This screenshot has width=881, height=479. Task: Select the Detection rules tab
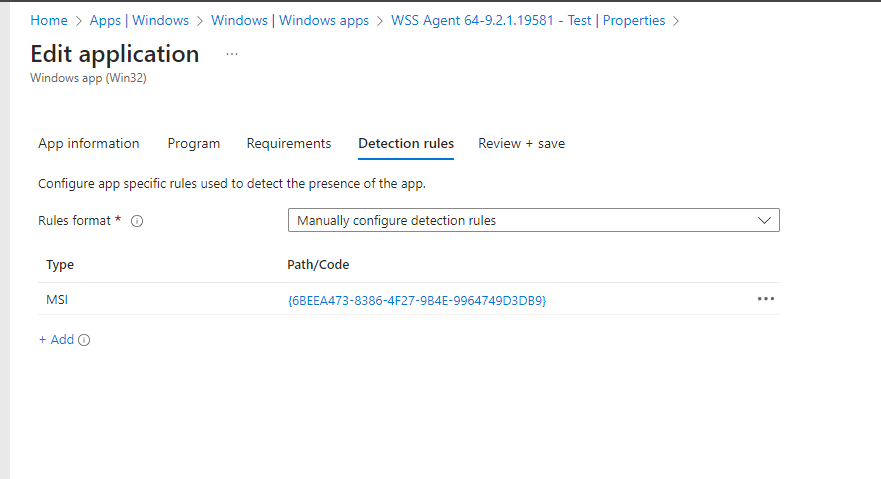[x=406, y=144]
